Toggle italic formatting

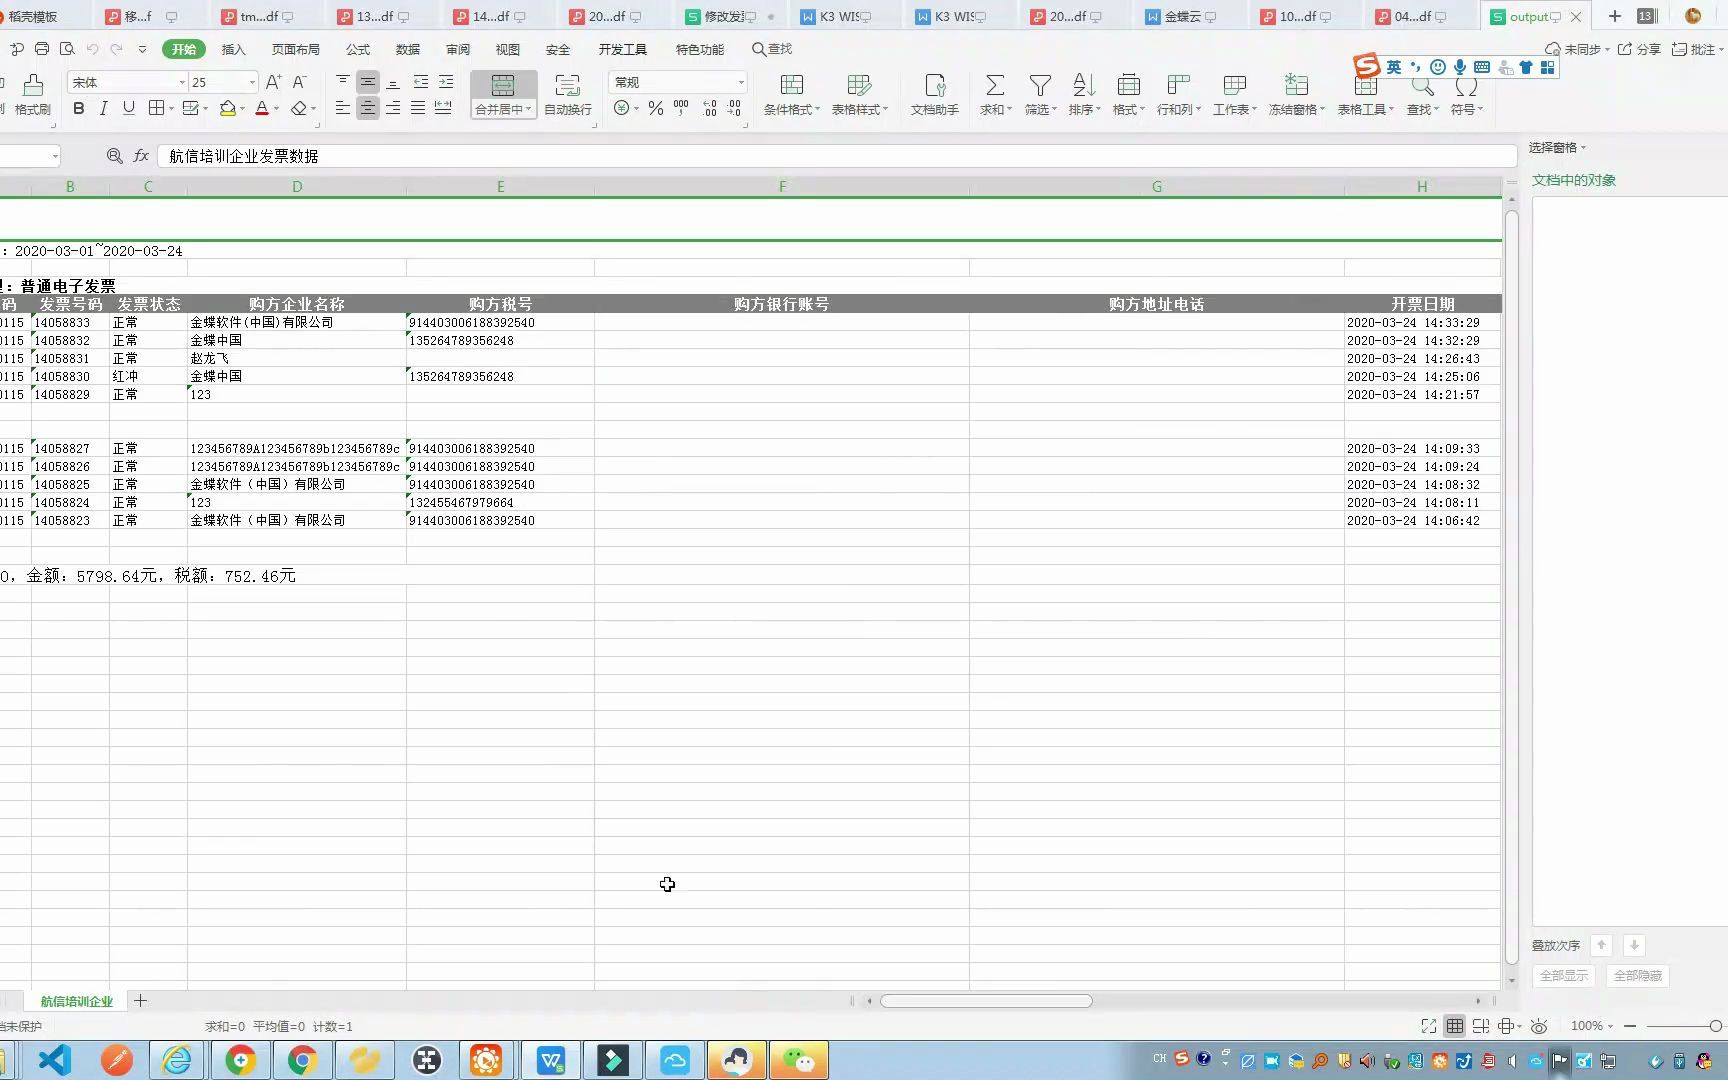click(x=103, y=108)
